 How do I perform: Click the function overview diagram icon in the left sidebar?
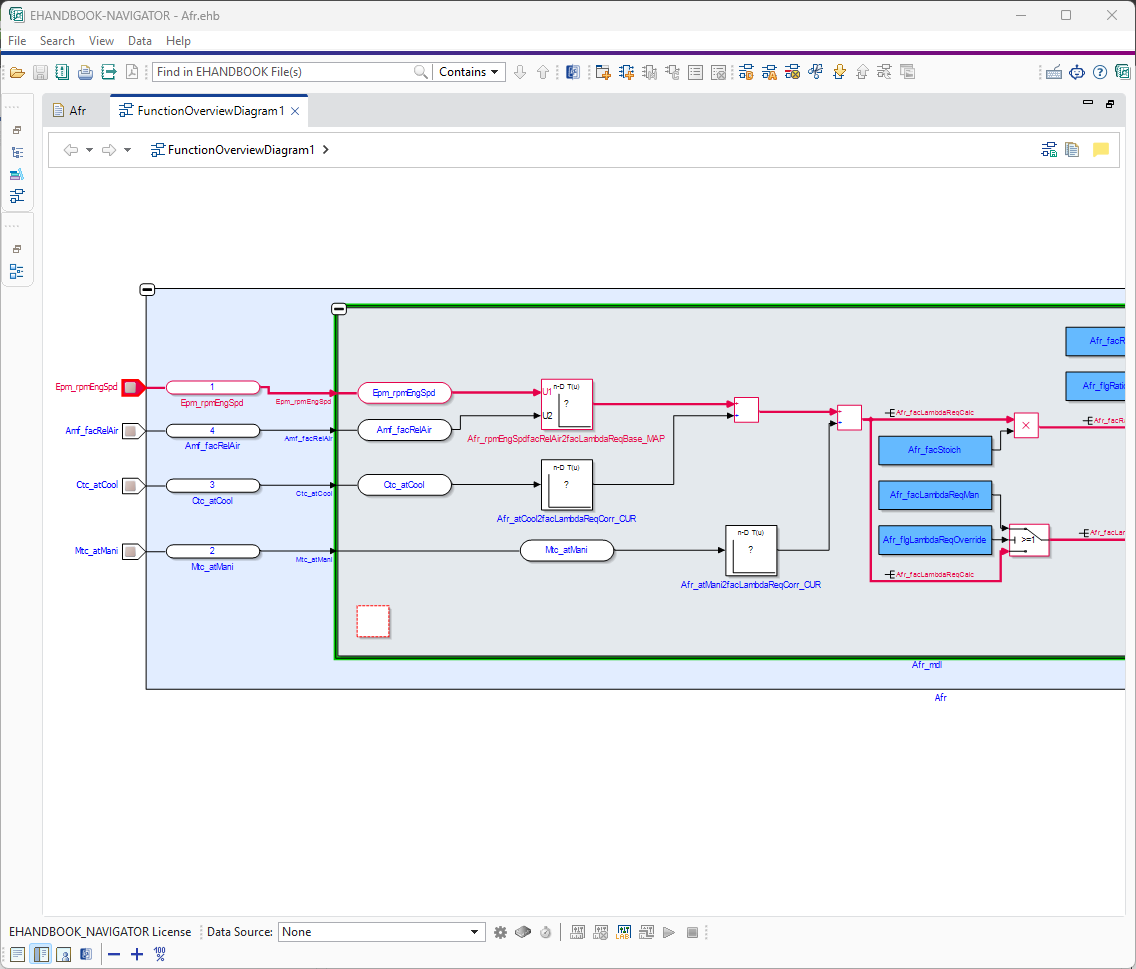(x=17, y=196)
